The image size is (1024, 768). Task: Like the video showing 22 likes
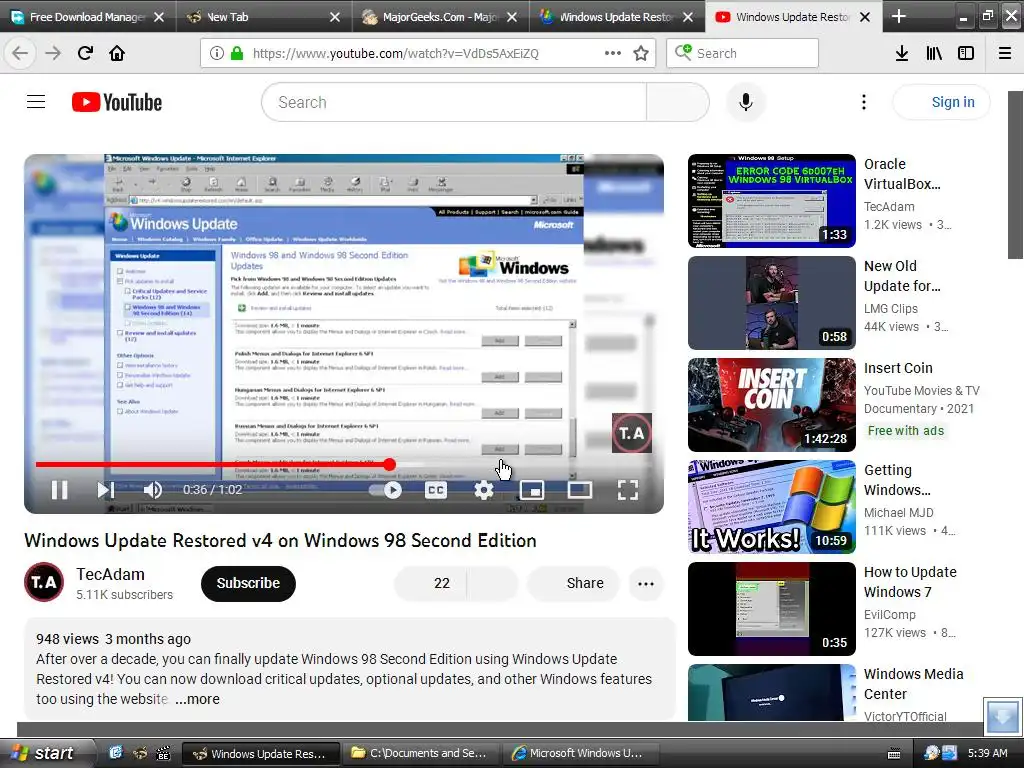click(x=430, y=583)
